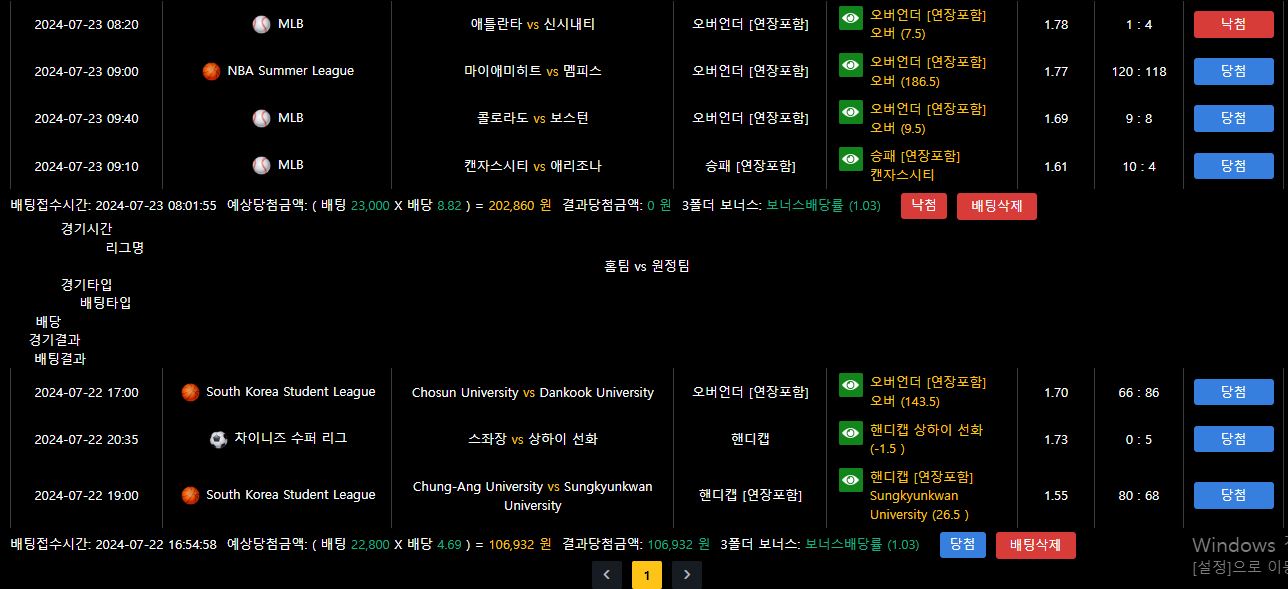
Task: Click the soccer ball icon for Chinese Super League
Action: (218, 439)
